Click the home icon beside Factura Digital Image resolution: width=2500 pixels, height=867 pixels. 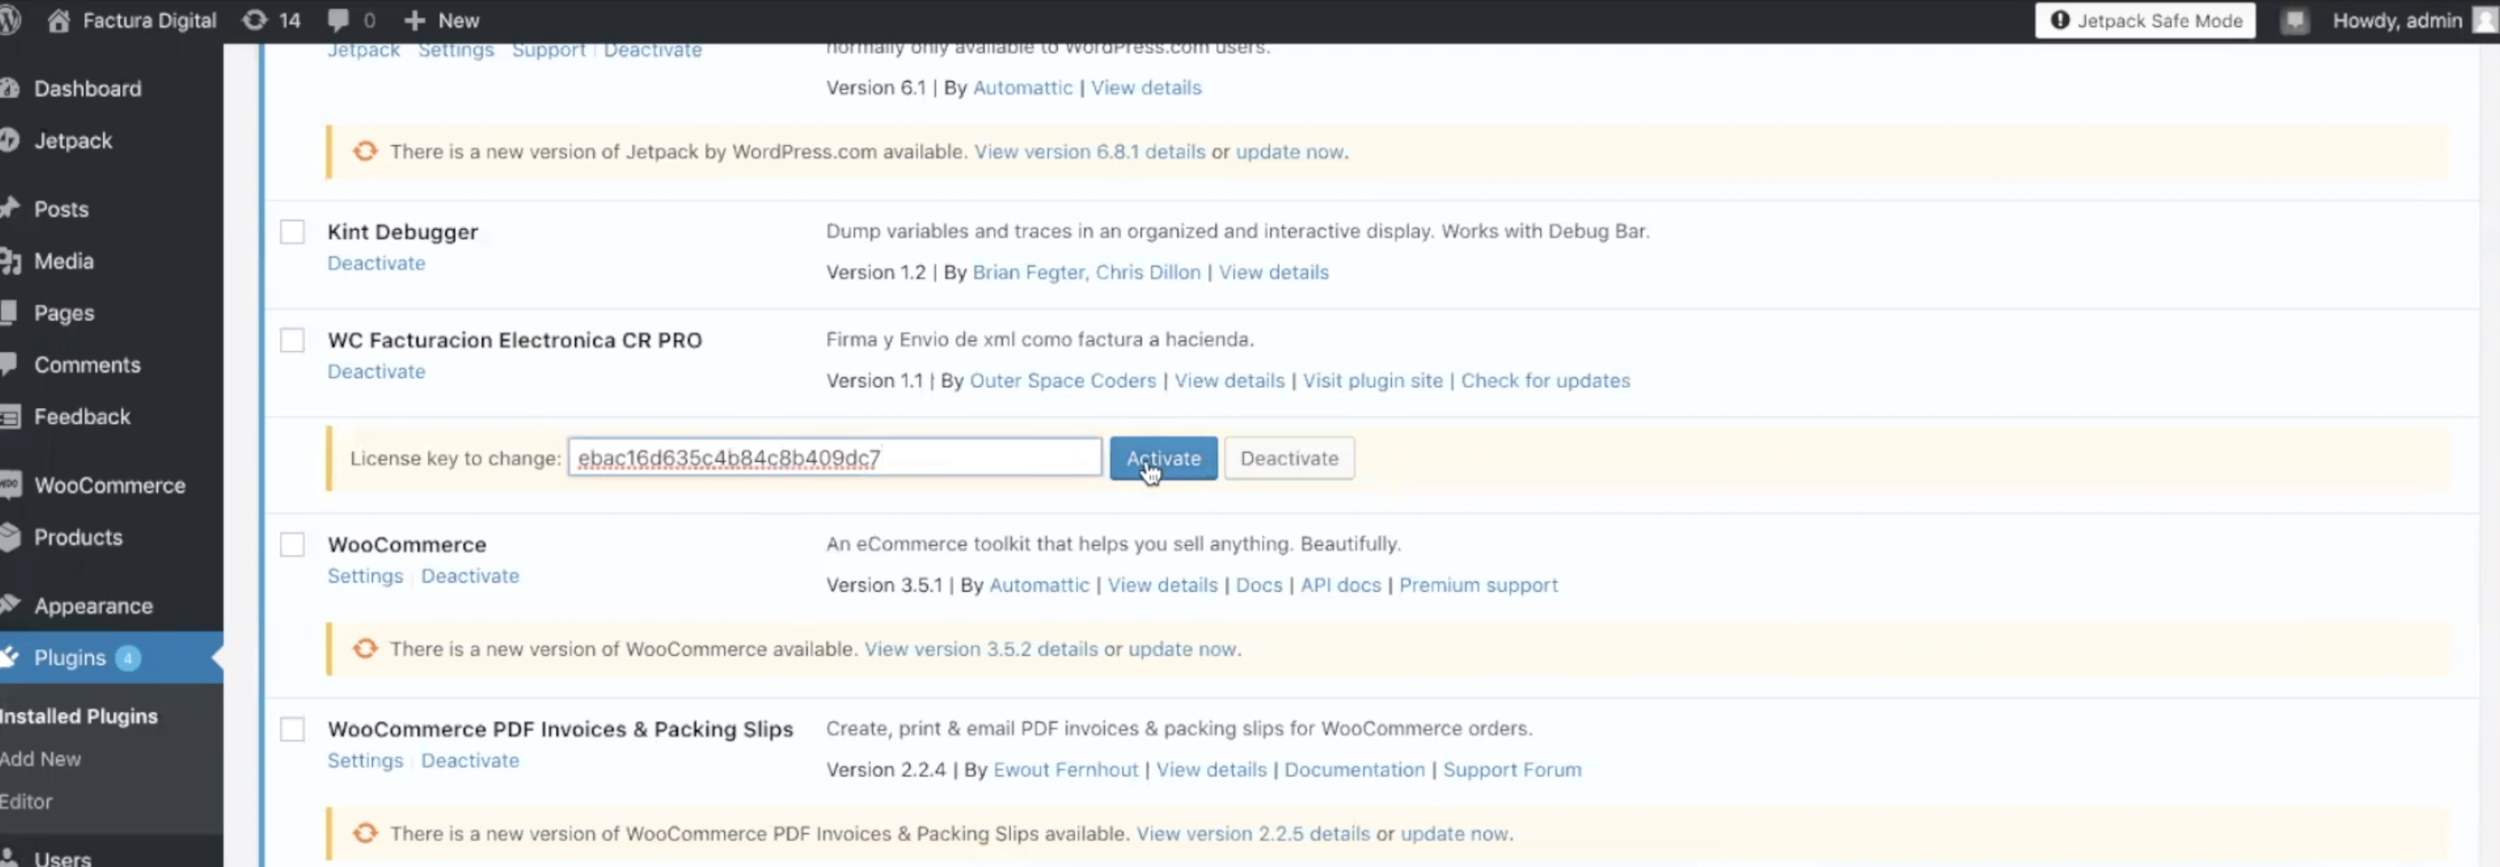coord(59,20)
